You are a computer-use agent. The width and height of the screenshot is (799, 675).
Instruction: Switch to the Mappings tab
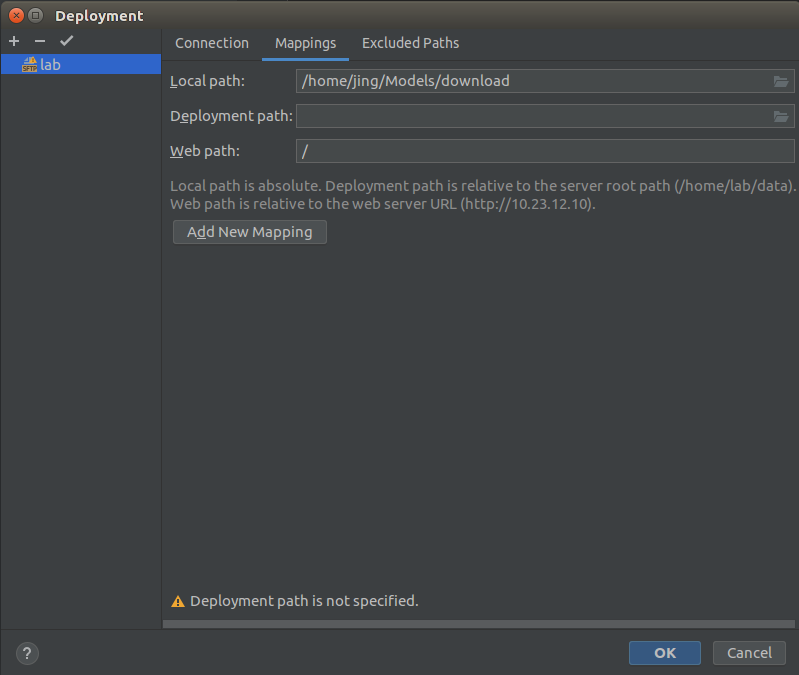(305, 43)
